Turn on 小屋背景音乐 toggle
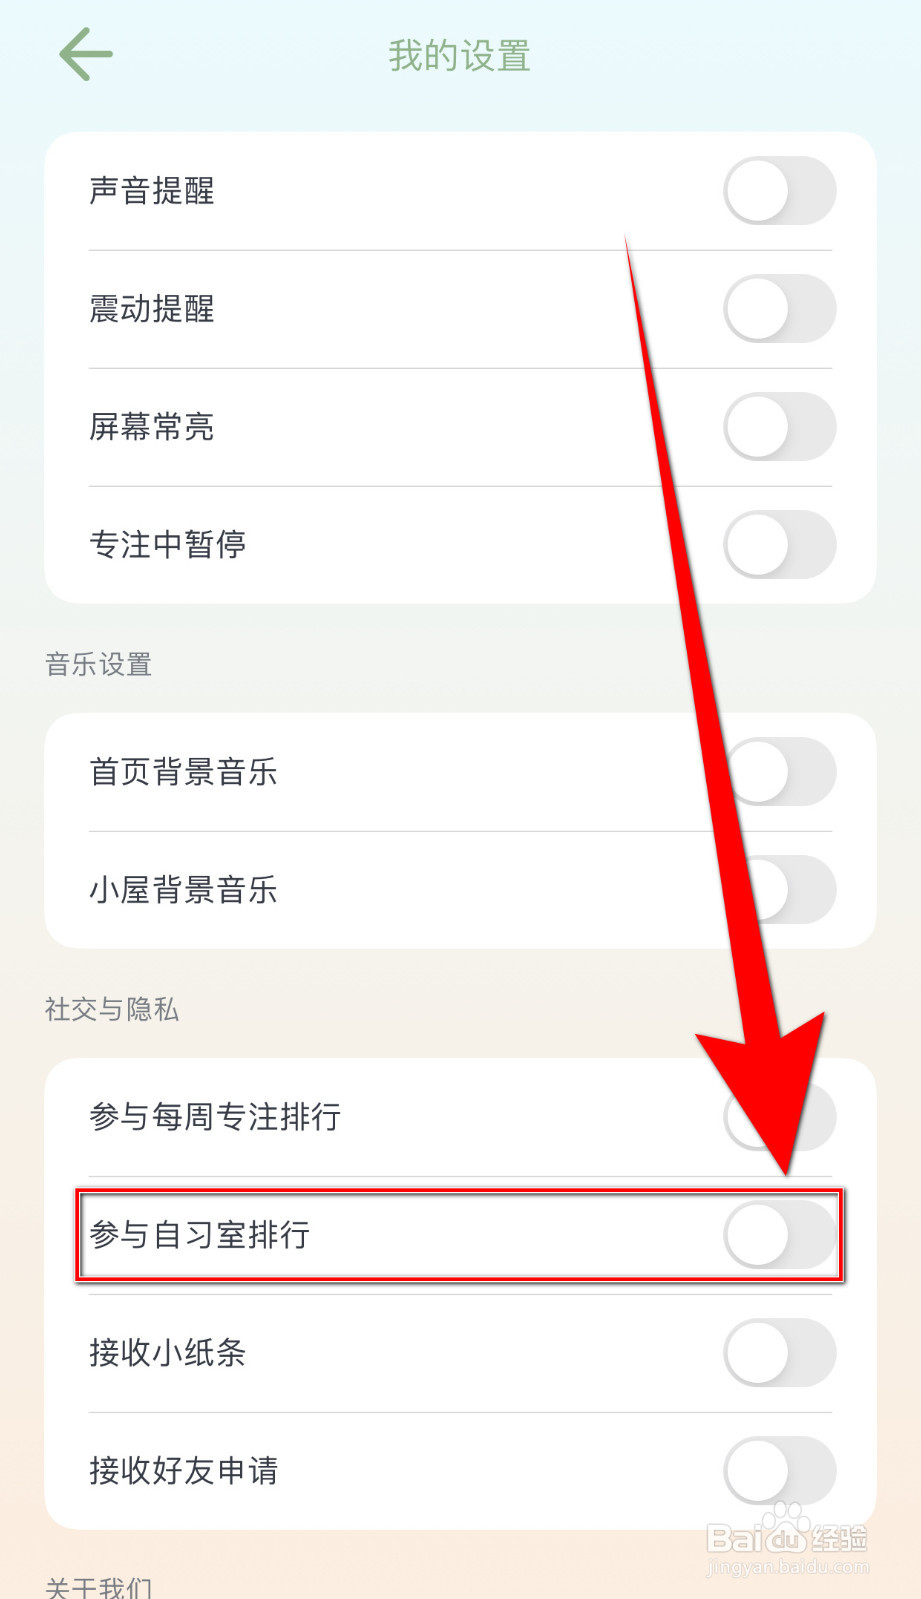This screenshot has height=1599, width=921. [780, 890]
